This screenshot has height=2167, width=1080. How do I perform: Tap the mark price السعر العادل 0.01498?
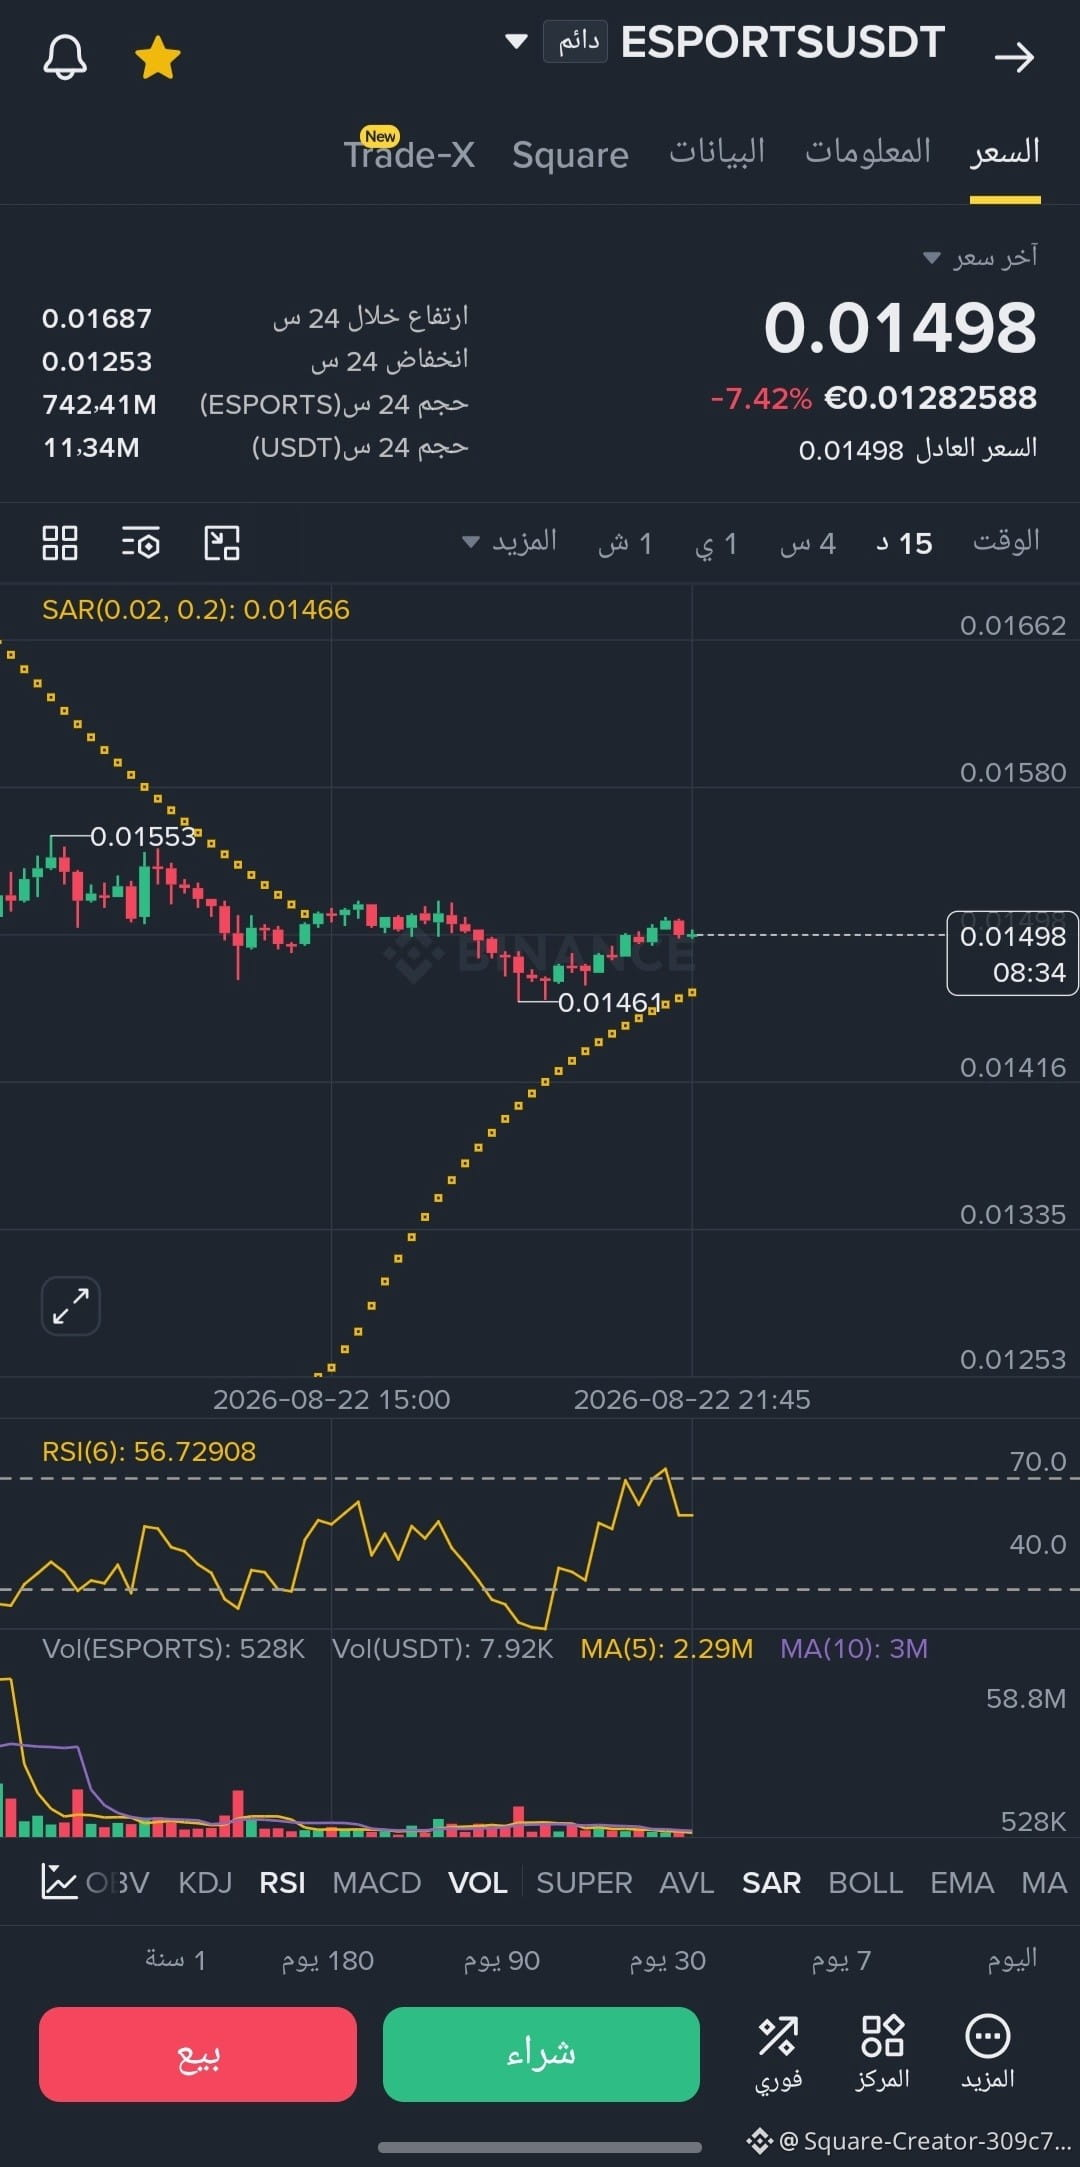point(917,449)
